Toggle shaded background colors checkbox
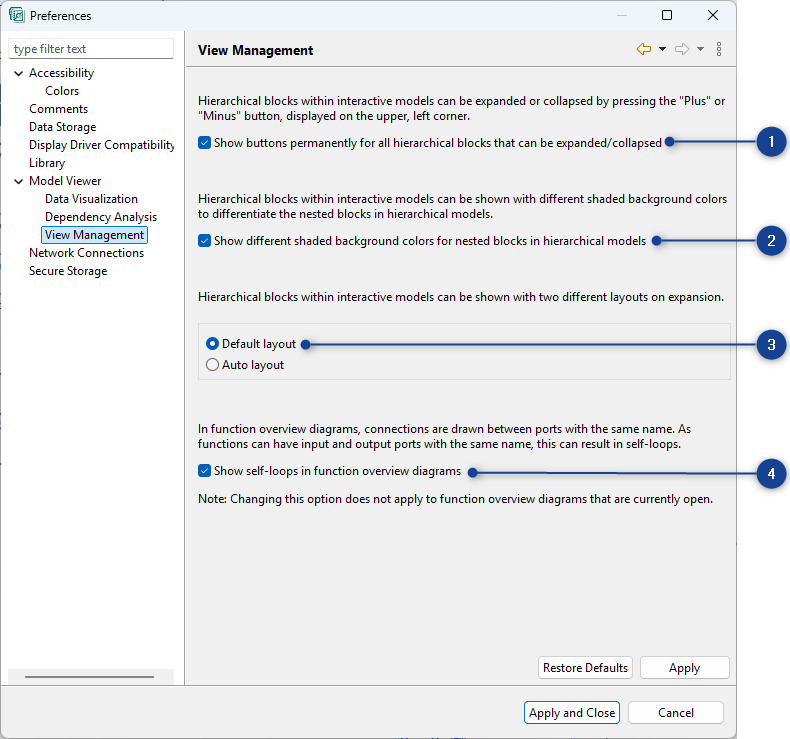This screenshot has height=739, width=790. (x=204, y=241)
